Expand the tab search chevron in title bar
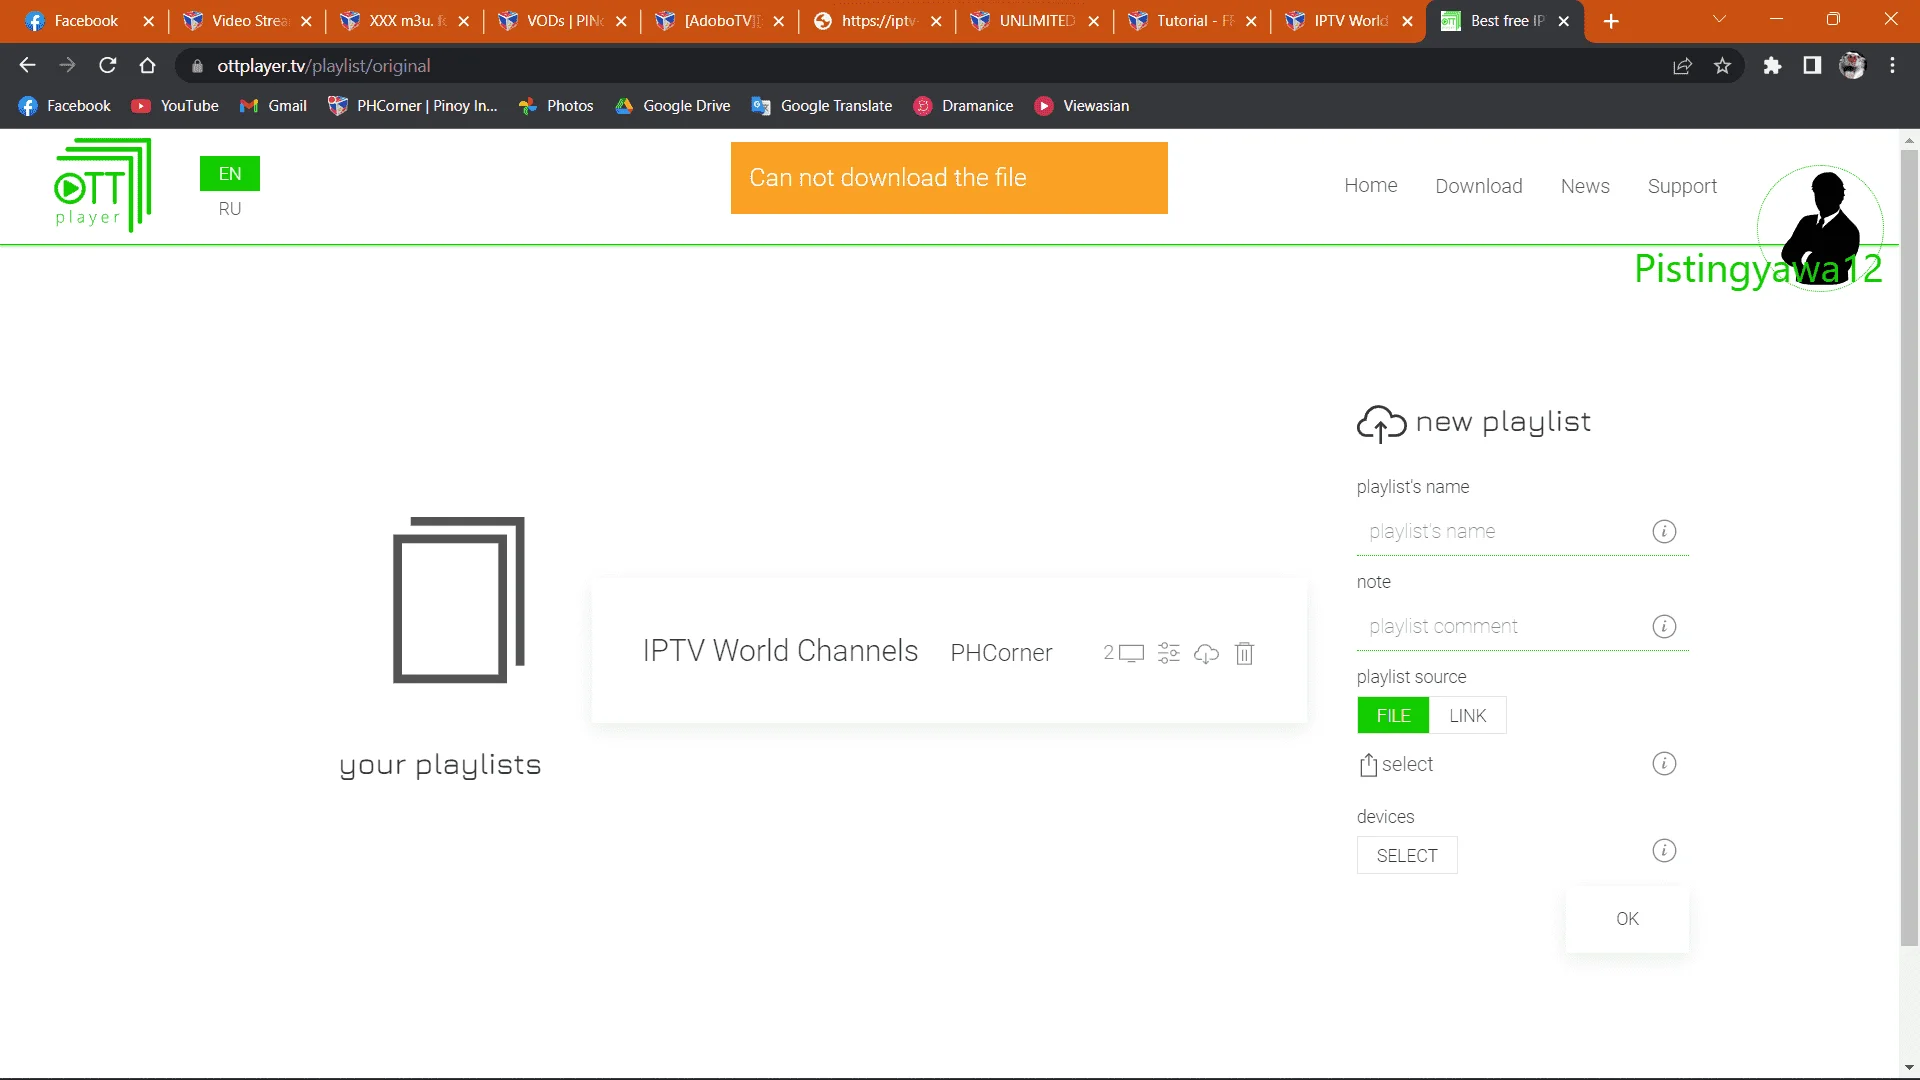This screenshot has width=1920, height=1080. point(1720,20)
